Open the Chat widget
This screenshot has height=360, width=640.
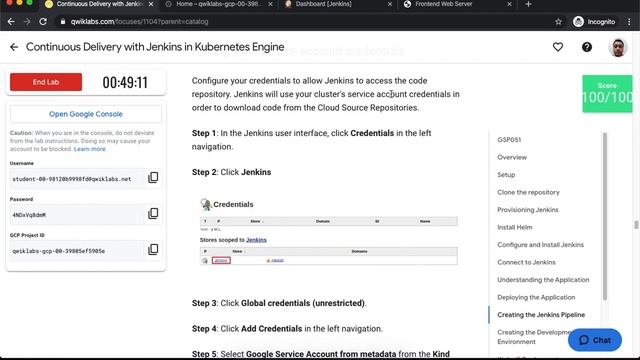[595, 340]
